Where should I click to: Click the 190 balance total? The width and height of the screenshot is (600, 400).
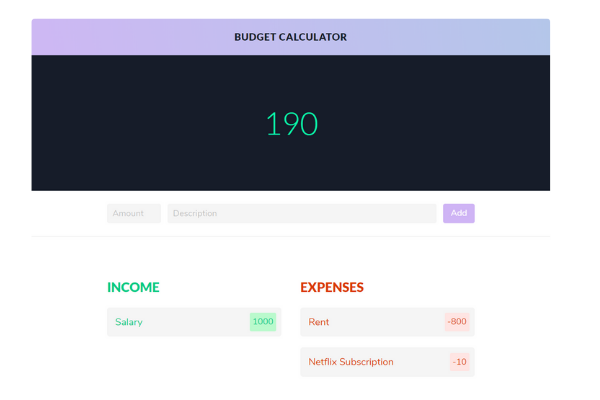(292, 124)
